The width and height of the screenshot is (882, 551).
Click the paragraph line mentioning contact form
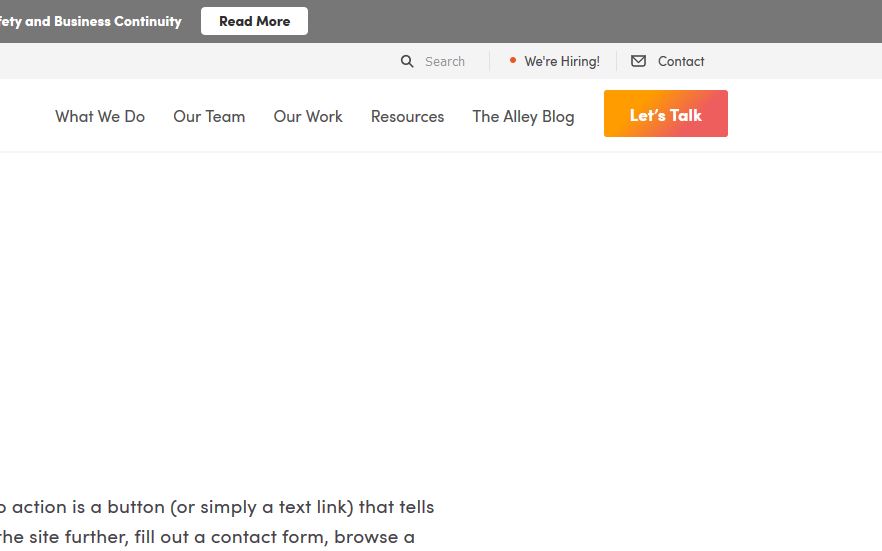pos(207,537)
